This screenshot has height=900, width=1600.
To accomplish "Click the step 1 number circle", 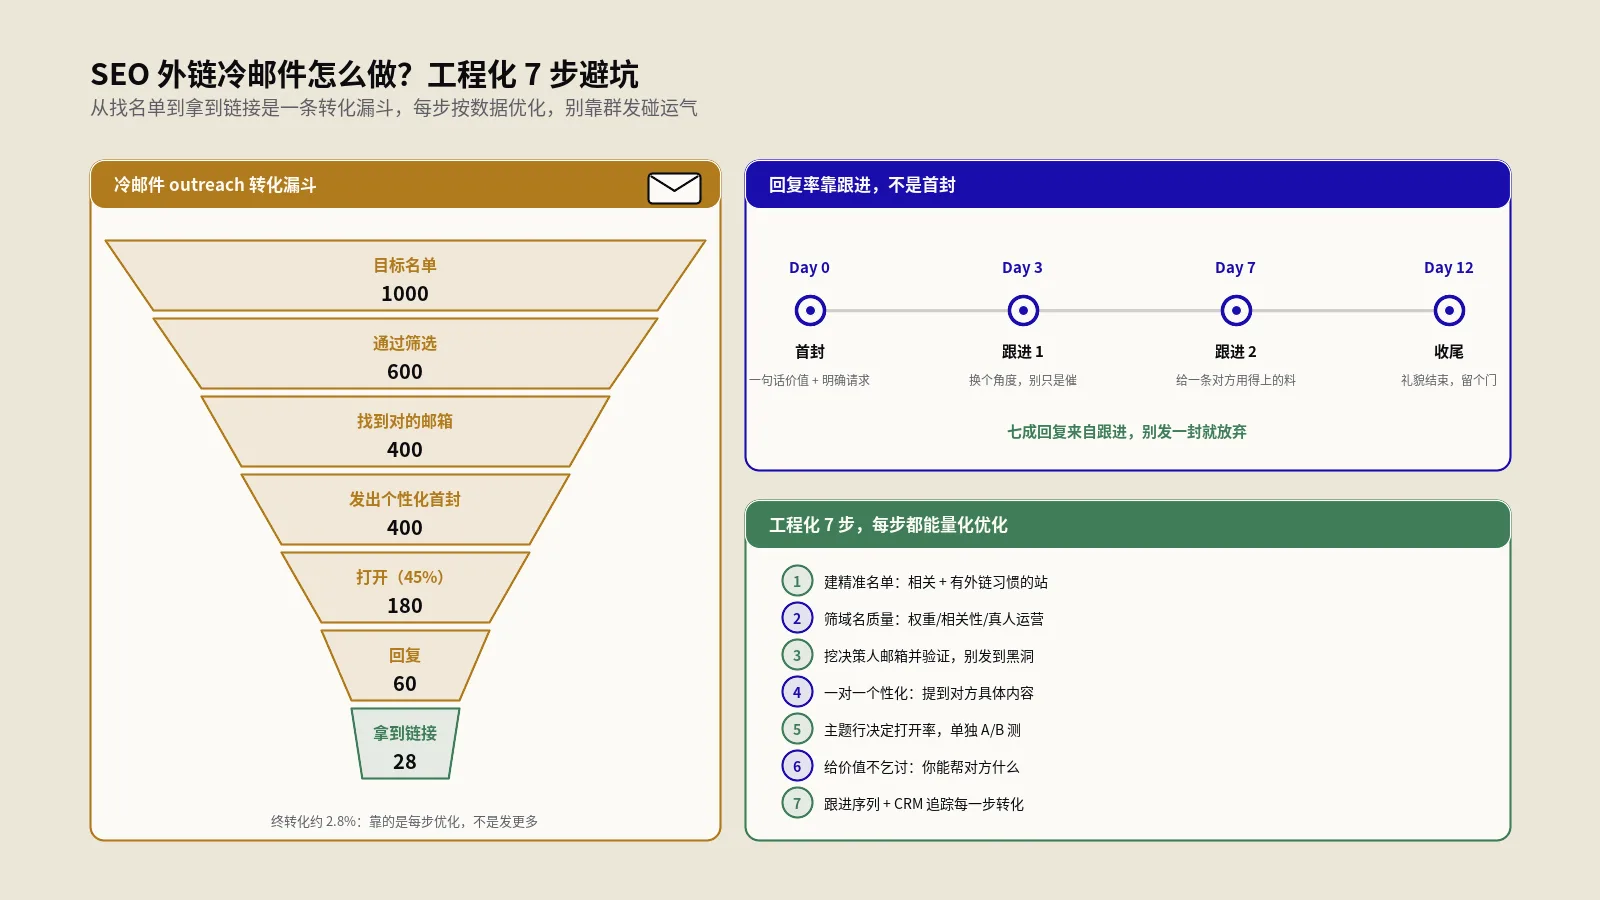I will click(x=797, y=581).
